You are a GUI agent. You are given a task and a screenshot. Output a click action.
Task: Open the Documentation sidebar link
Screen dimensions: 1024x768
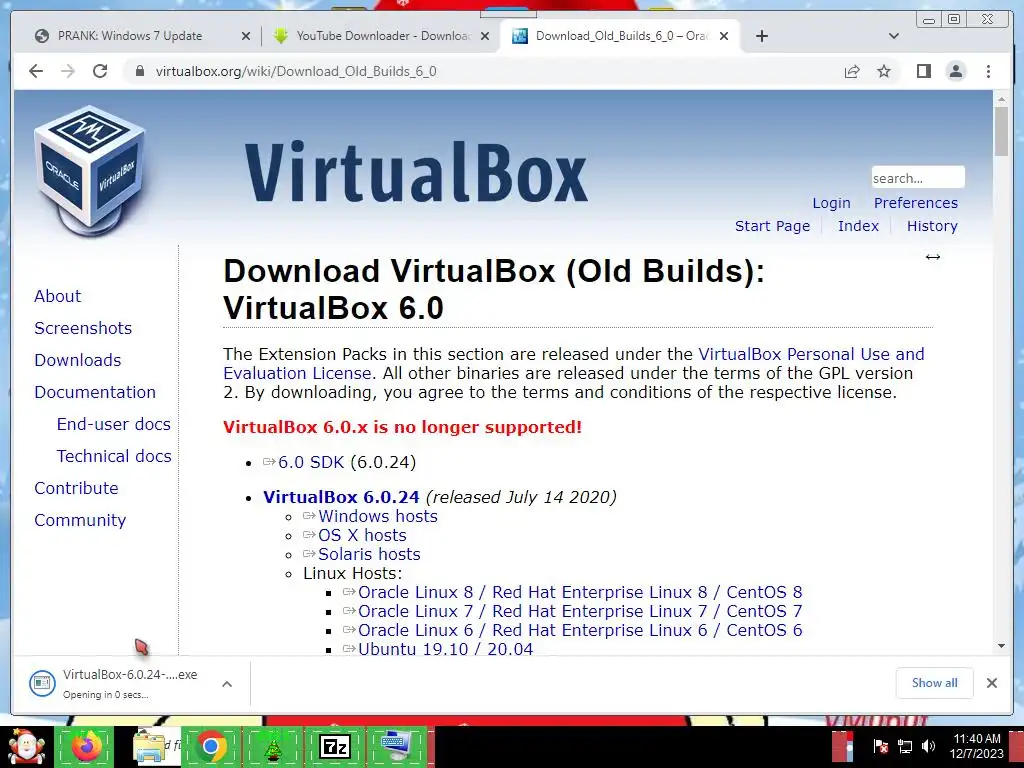click(95, 392)
